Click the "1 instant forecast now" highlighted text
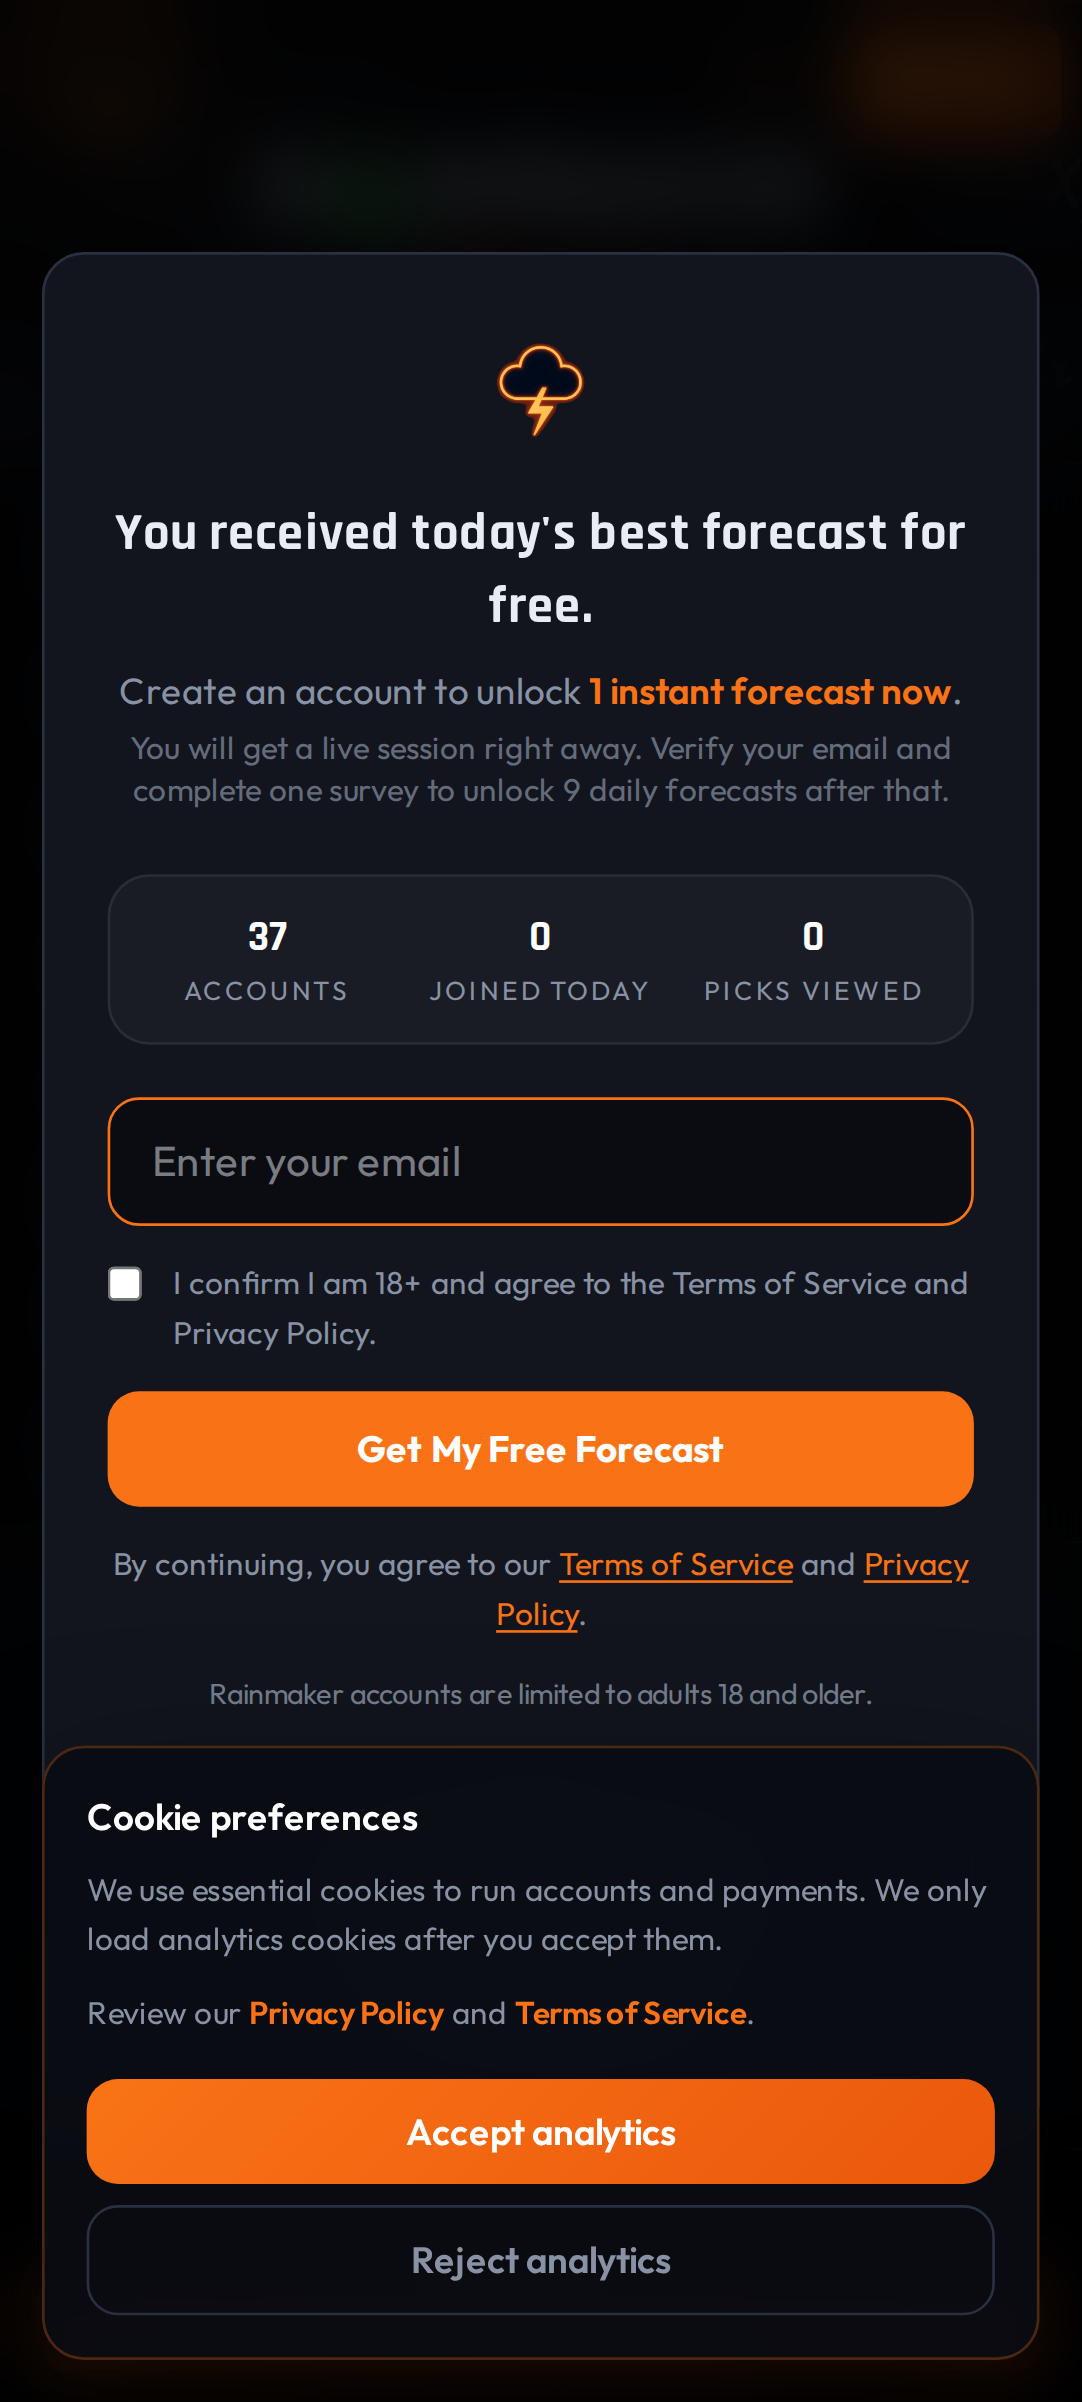Image resolution: width=1082 pixels, height=2402 pixels. (x=769, y=692)
